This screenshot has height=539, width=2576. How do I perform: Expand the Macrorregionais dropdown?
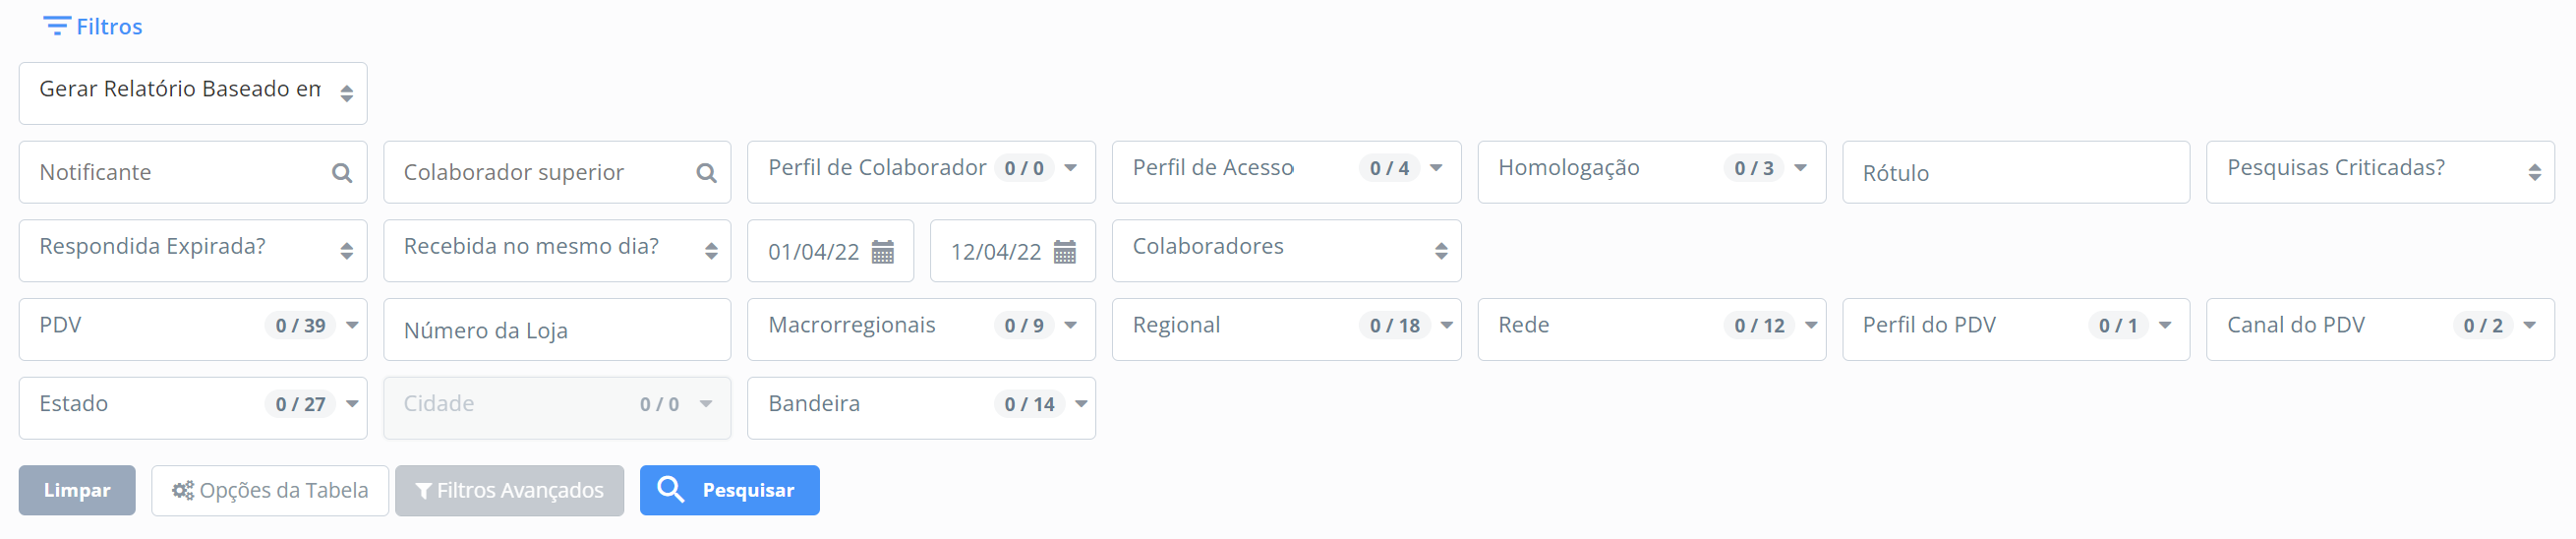pyautogui.click(x=1070, y=325)
